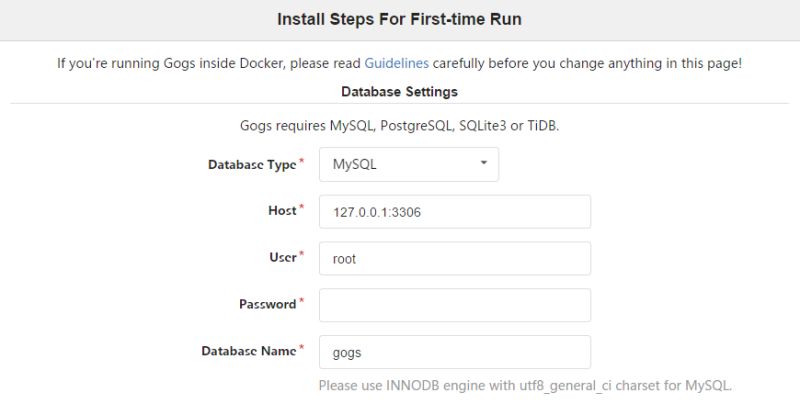Click the Host label text
The height and width of the screenshot is (415, 800).
point(282,211)
